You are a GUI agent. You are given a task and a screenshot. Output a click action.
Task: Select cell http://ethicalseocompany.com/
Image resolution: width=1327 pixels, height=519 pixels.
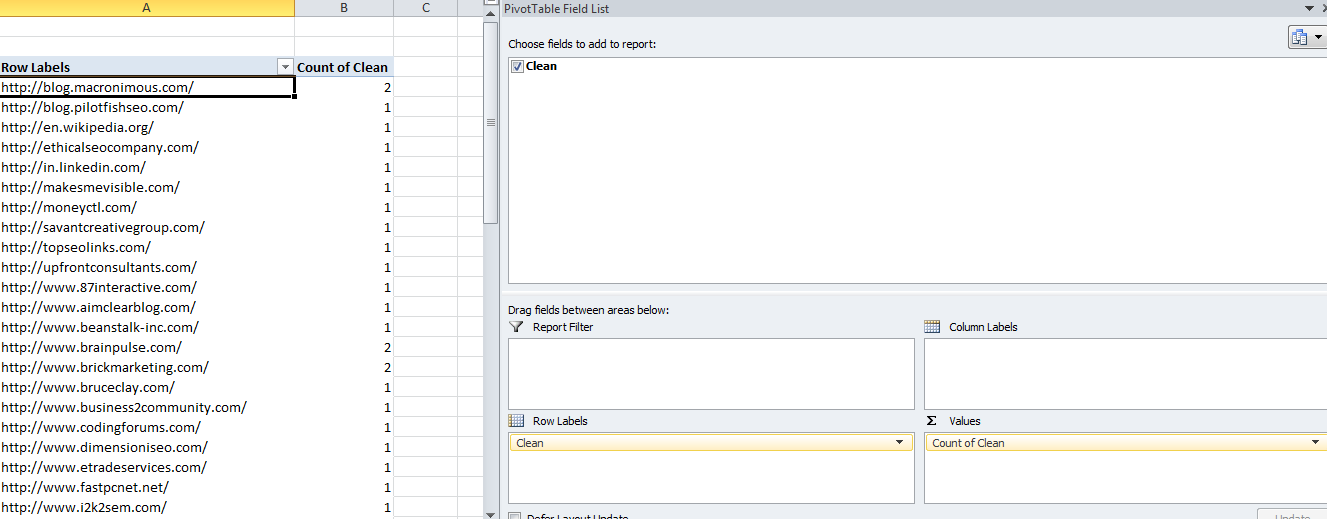[147, 147]
